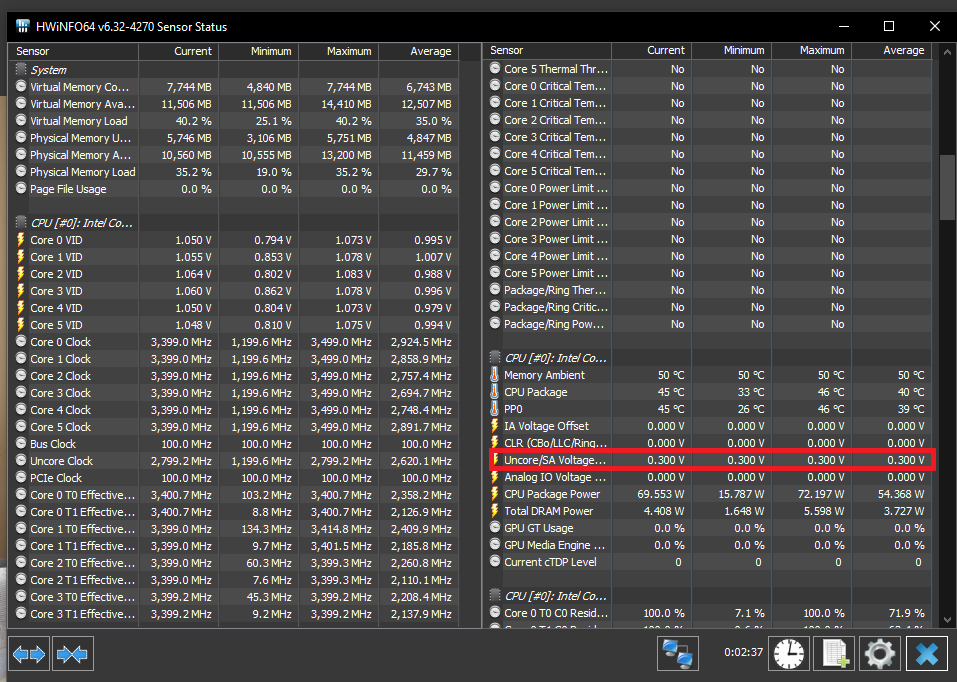
Task: Click the thermometer icon beside Memory Ambient
Action: point(494,374)
